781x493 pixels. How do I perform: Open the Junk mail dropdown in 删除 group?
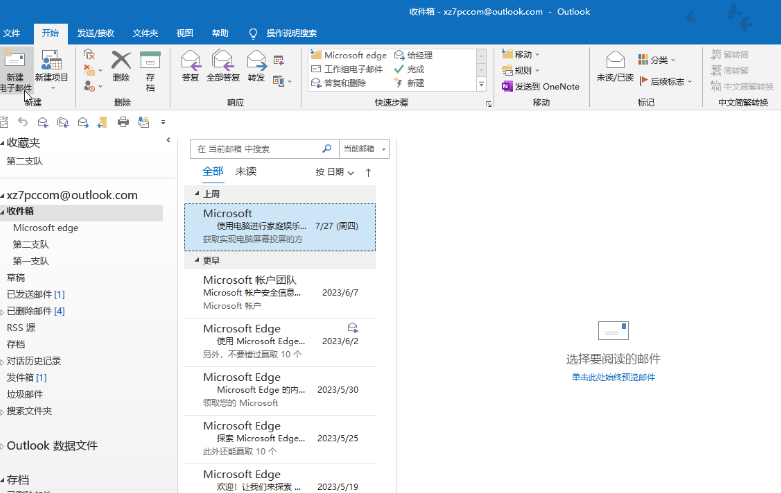pyautogui.click(x=93, y=86)
